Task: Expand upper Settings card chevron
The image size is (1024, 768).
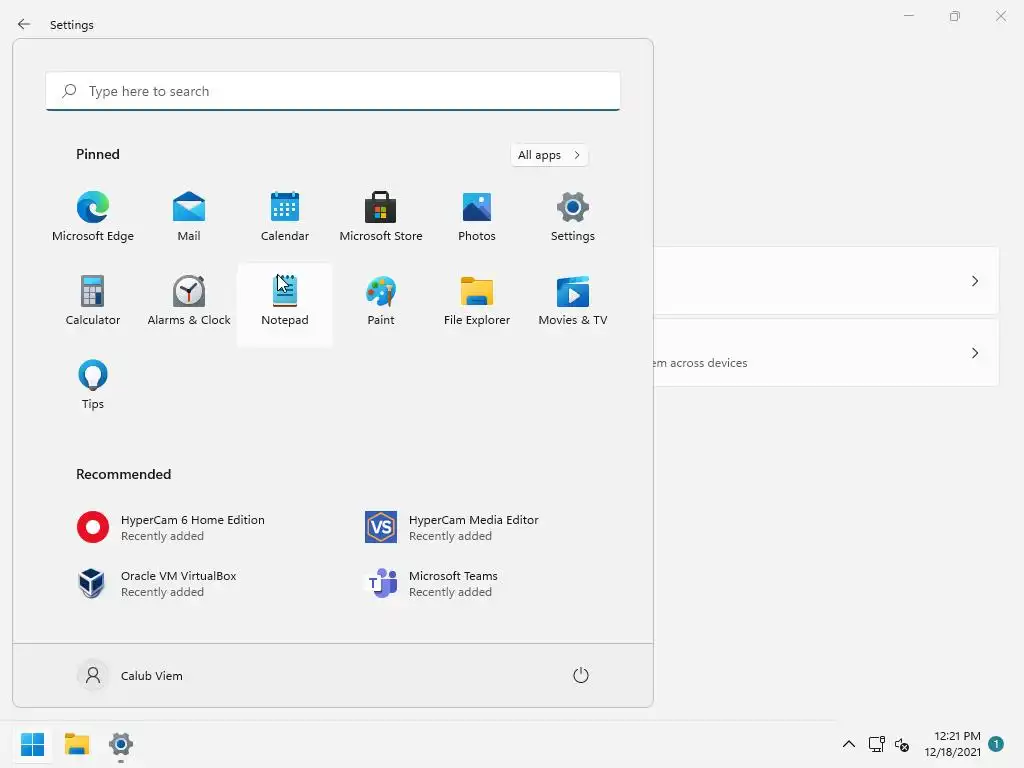Action: [975, 281]
